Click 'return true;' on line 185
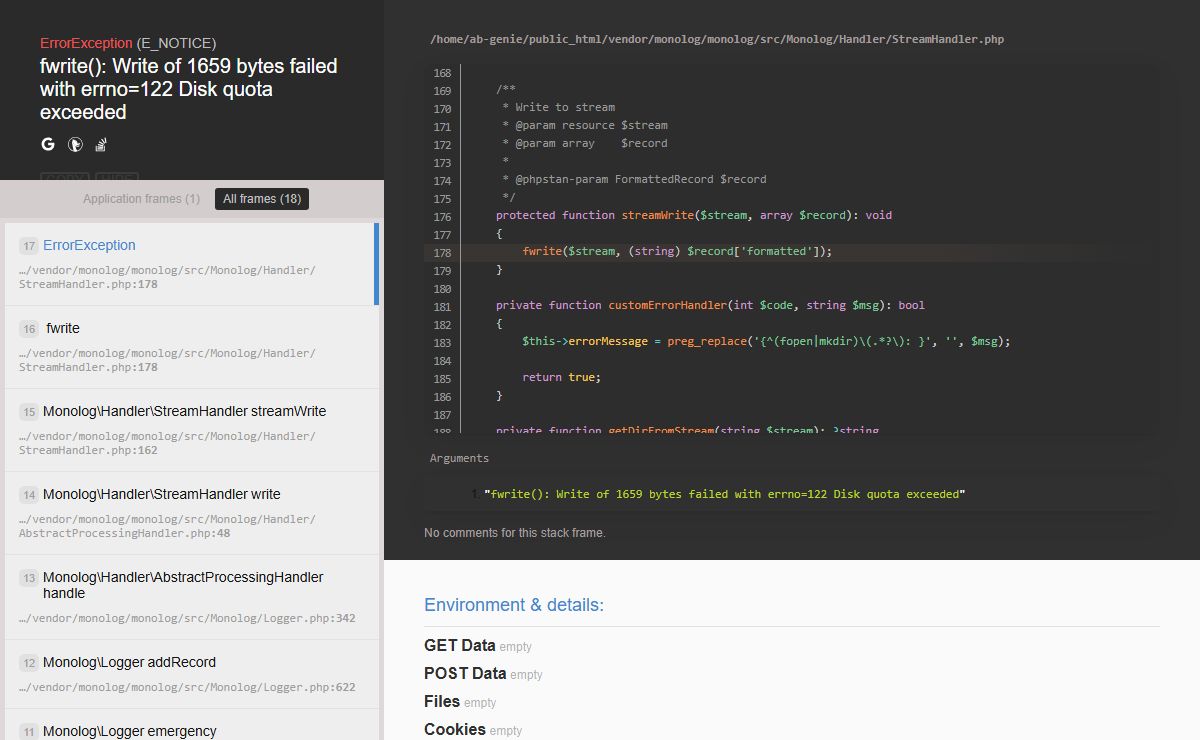Image resolution: width=1200 pixels, height=740 pixels. (x=561, y=378)
